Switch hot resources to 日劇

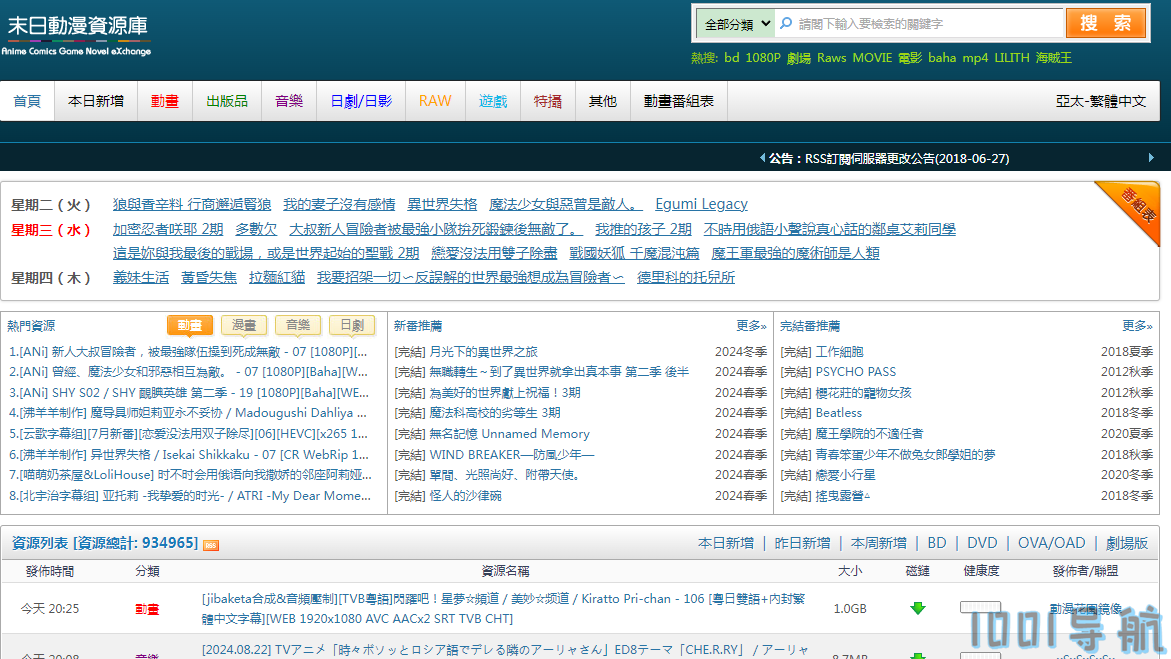tap(352, 325)
